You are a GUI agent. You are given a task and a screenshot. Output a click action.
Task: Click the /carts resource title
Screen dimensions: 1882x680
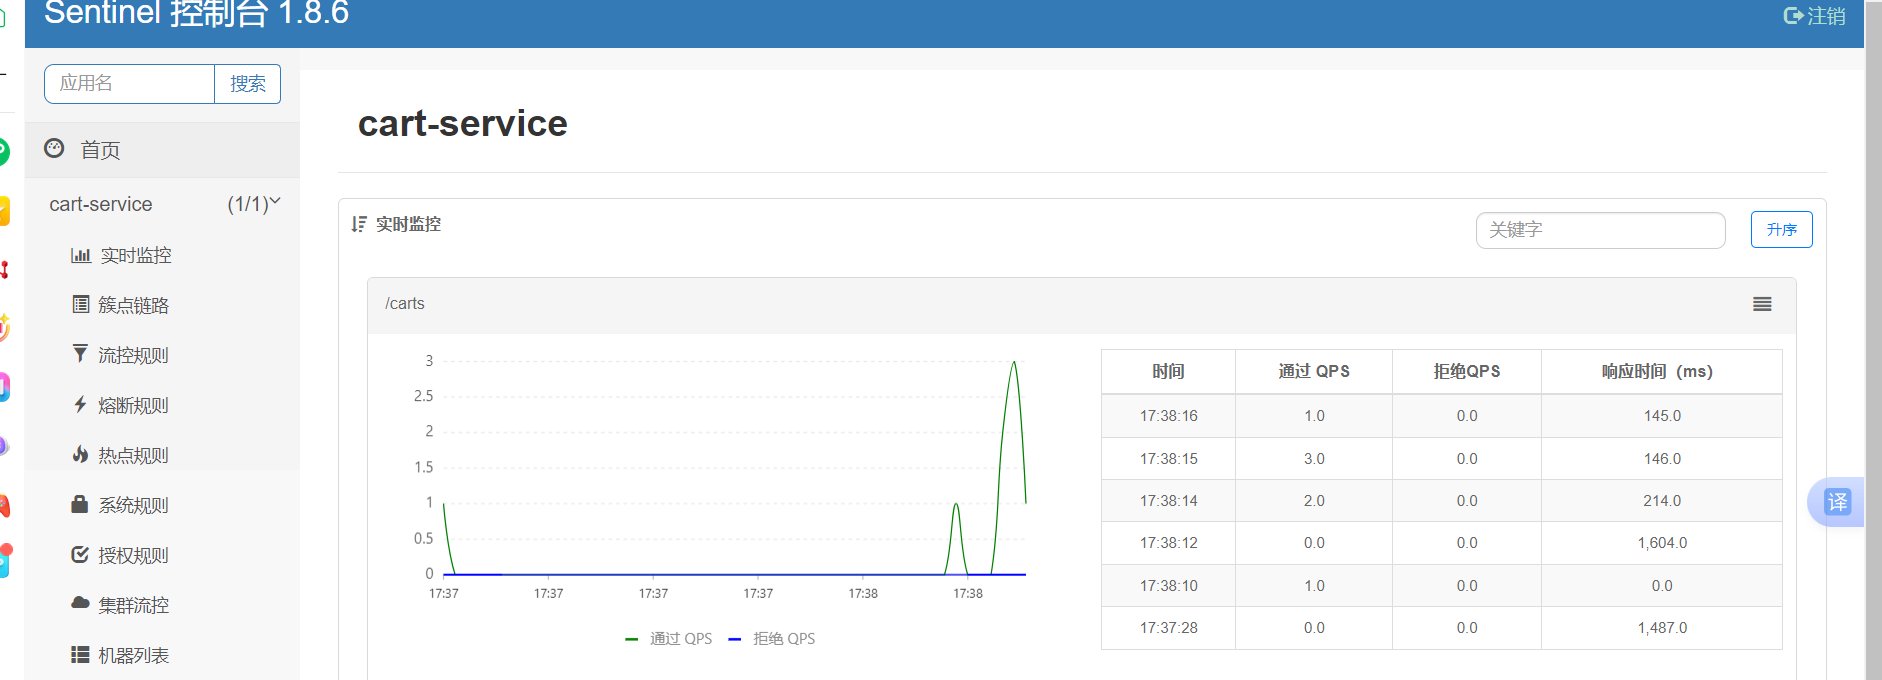pyautogui.click(x=404, y=304)
